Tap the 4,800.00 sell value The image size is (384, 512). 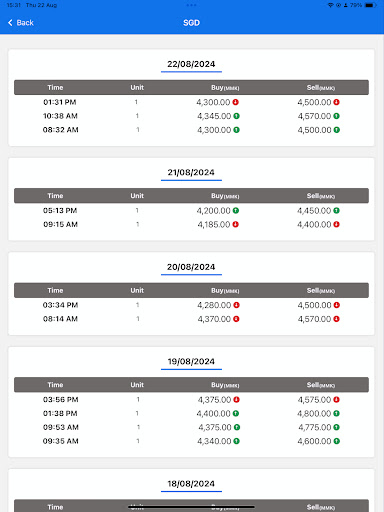pos(314,413)
